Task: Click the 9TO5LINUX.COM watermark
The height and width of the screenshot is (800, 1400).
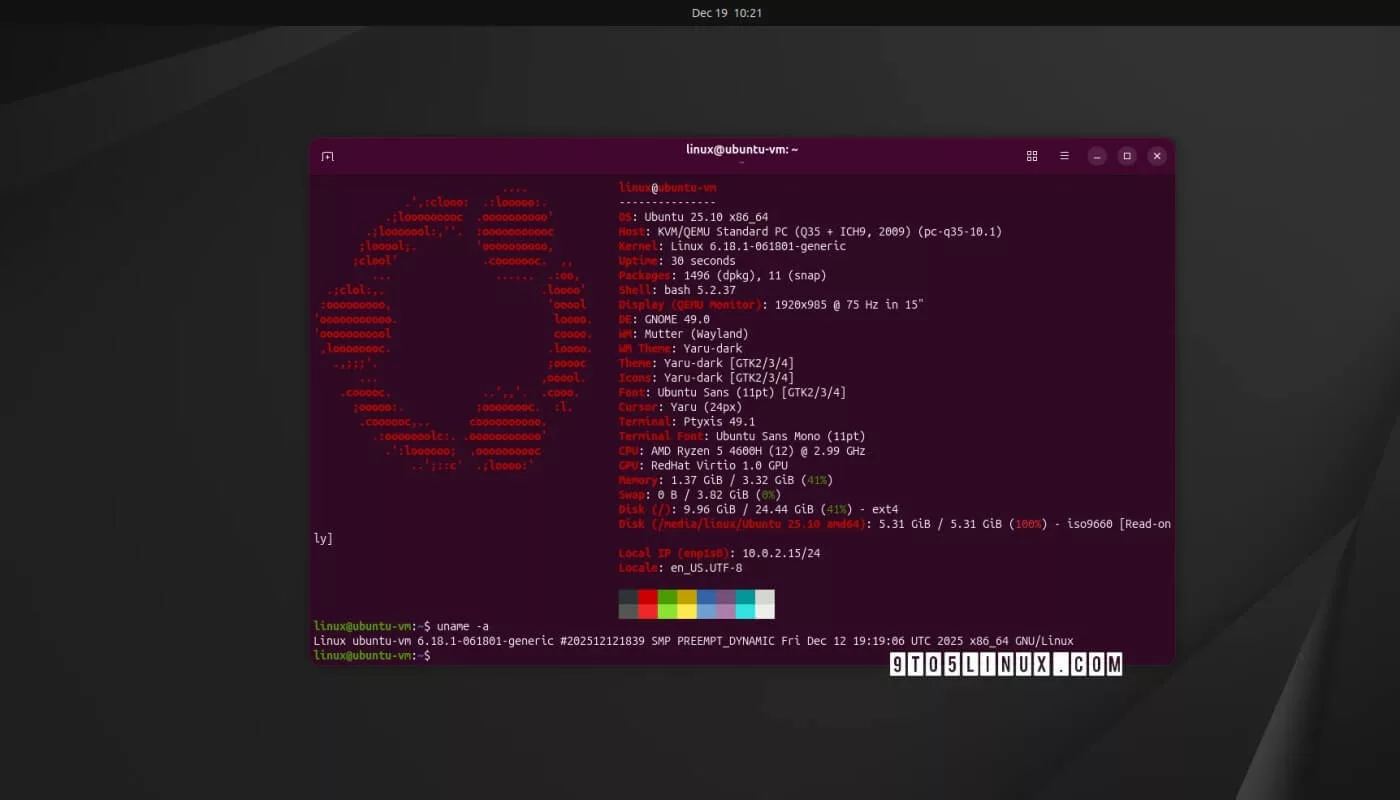Action: 1005,664
